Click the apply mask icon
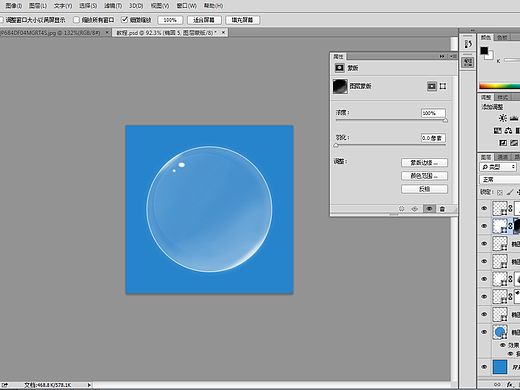Image resolution: width=520 pixels, height=390 pixels. (x=414, y=209)
